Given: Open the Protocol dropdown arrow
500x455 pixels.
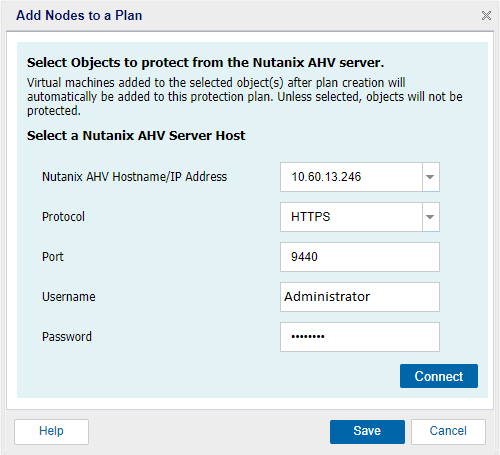Looking at the screenshot, I should tap(431, 217).
